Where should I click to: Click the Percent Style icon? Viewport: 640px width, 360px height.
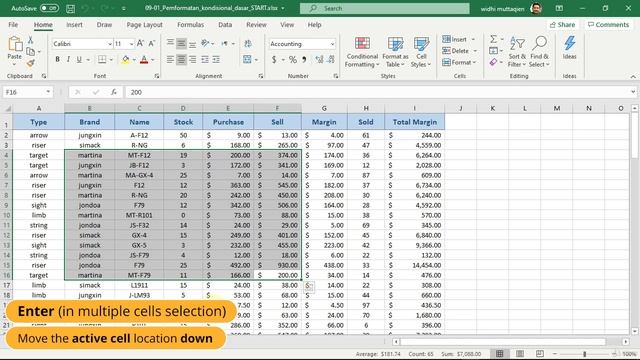[293, 60]
